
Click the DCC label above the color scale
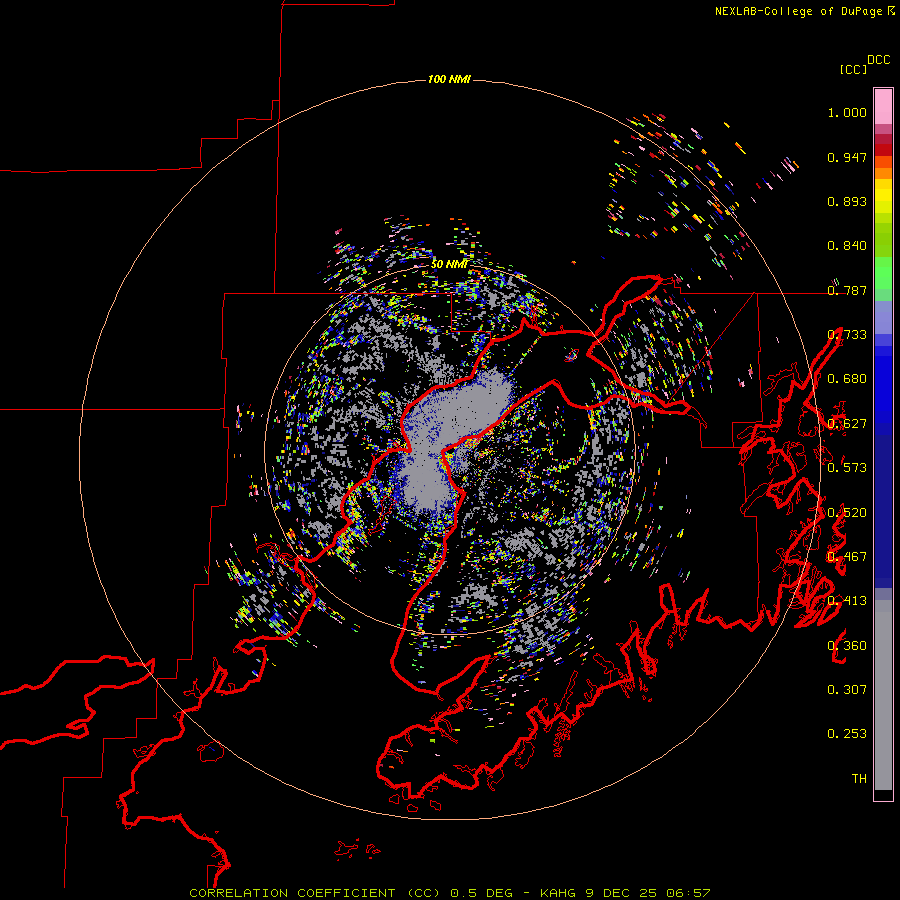pyautogui.click(x=879, y=60)
